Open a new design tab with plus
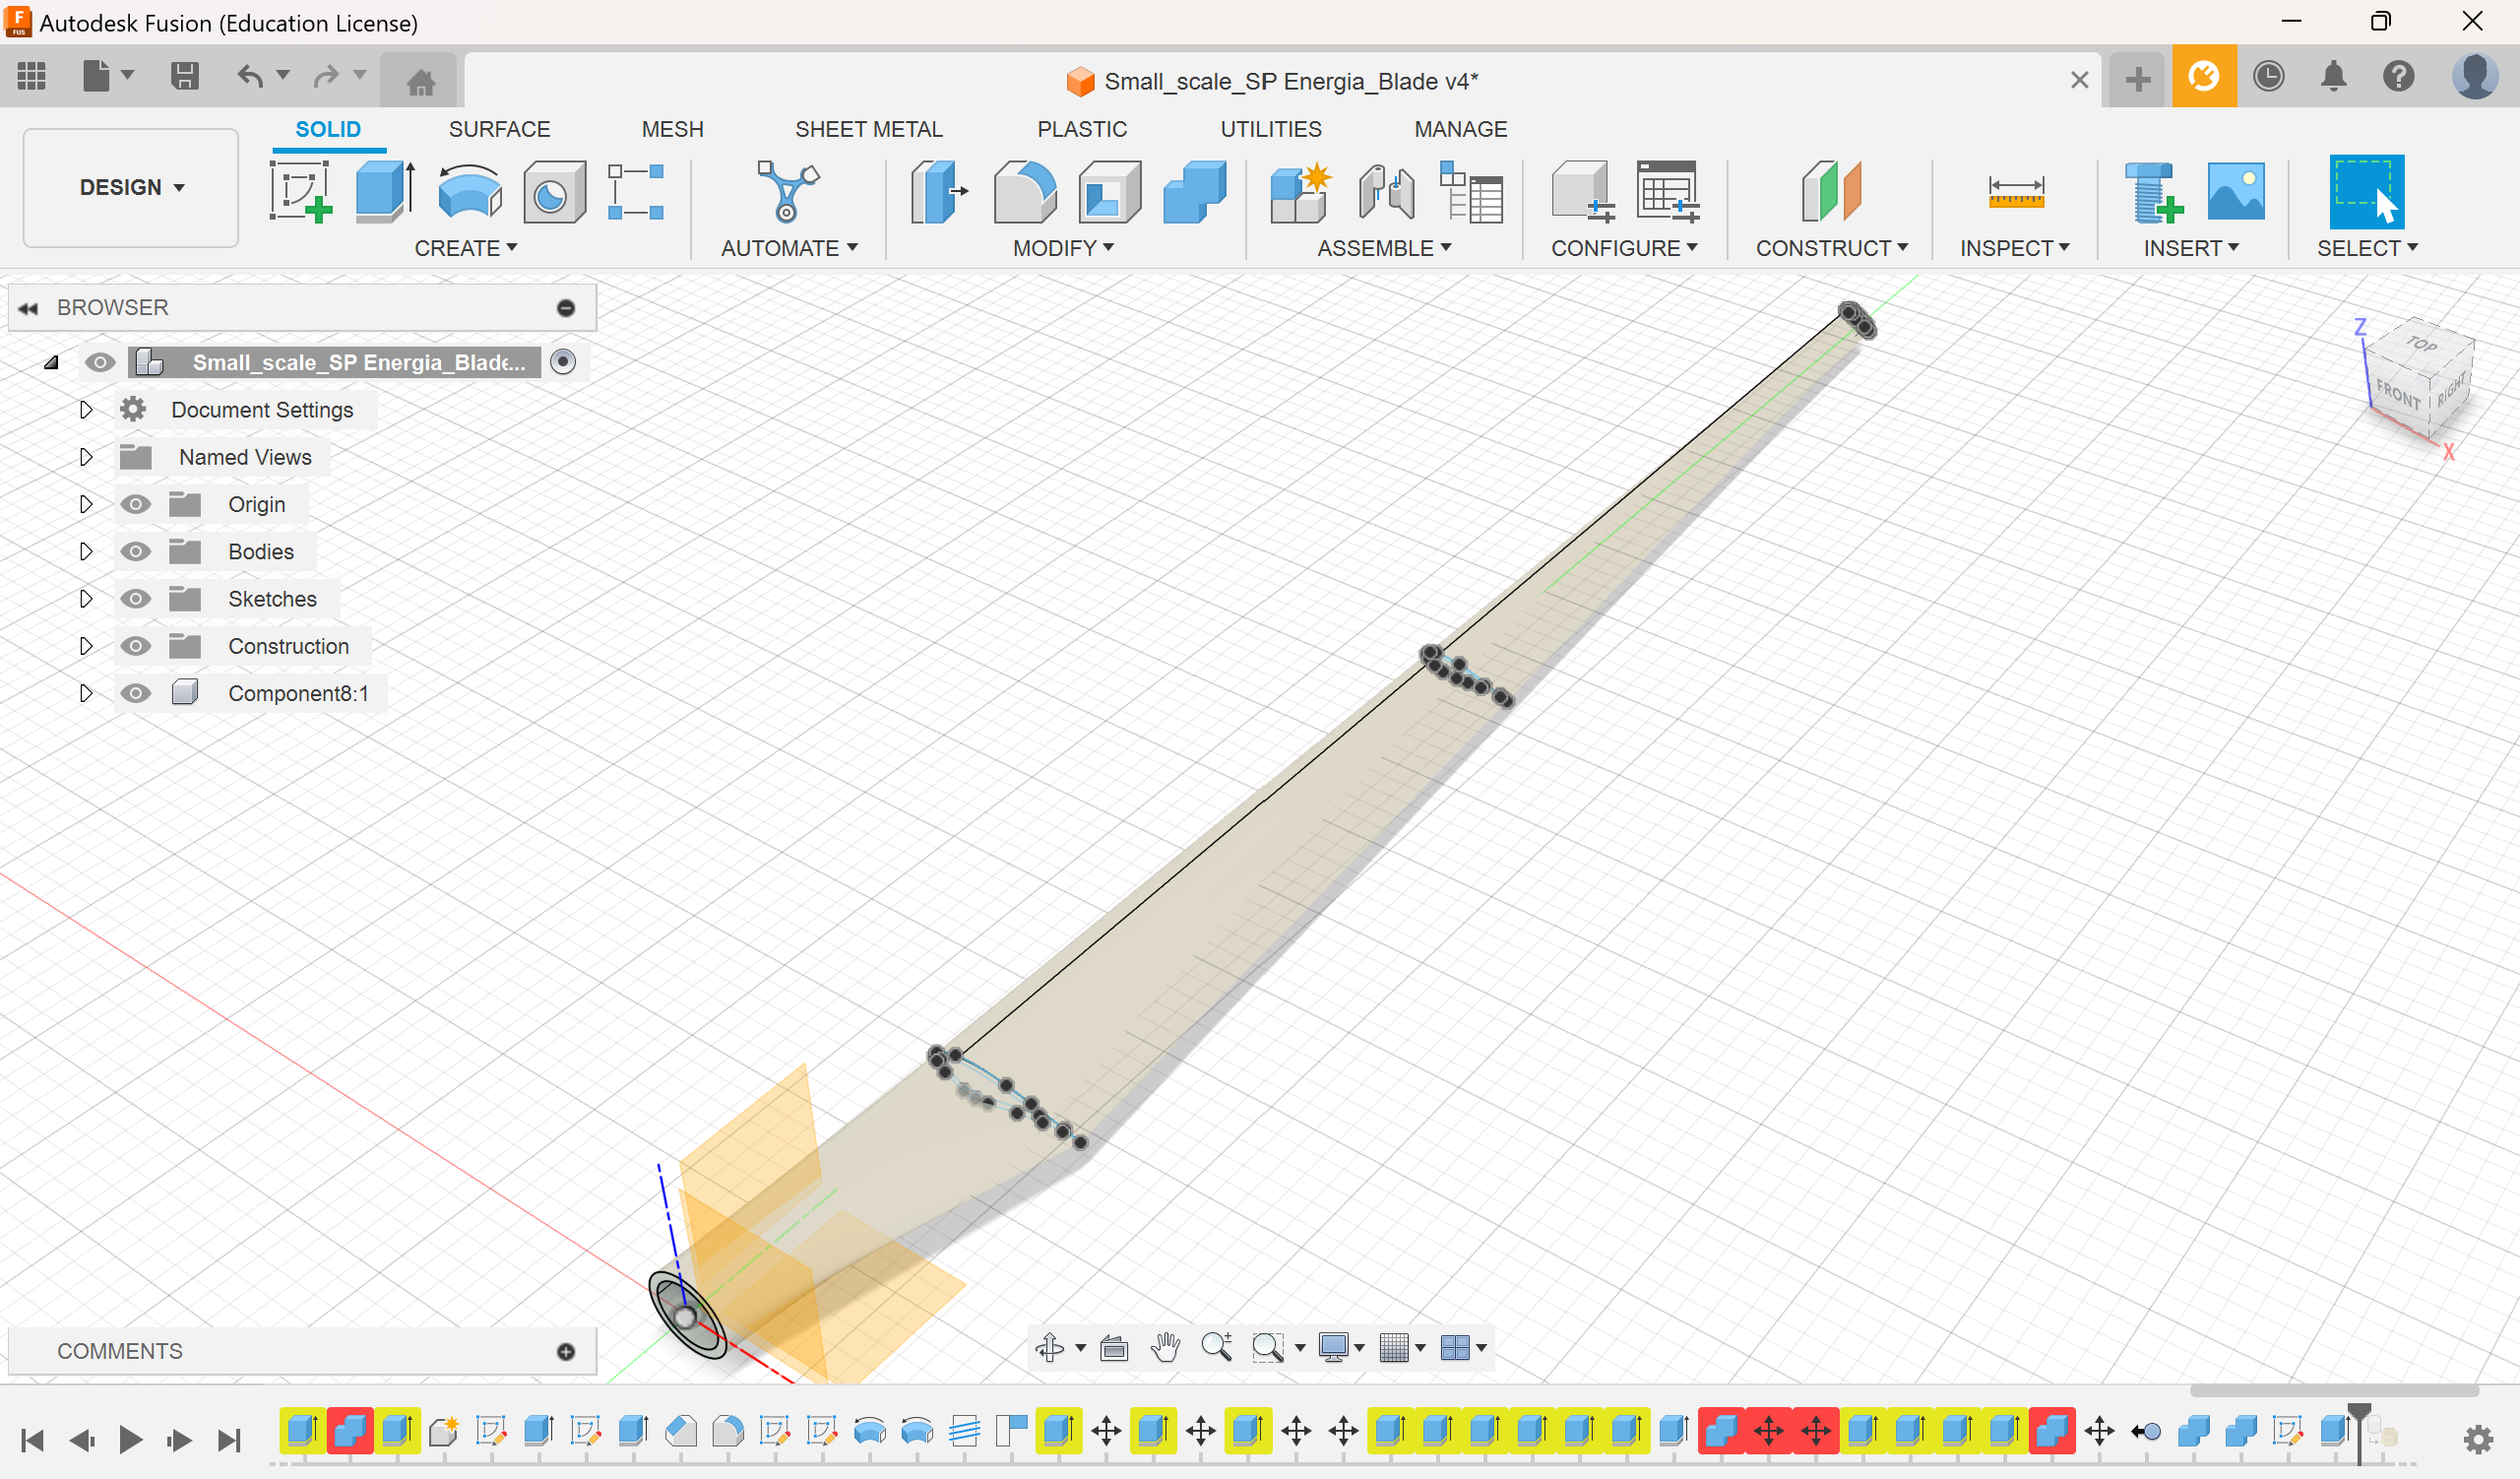This screenshot has width=2520, height=1479. (2138, 79)
